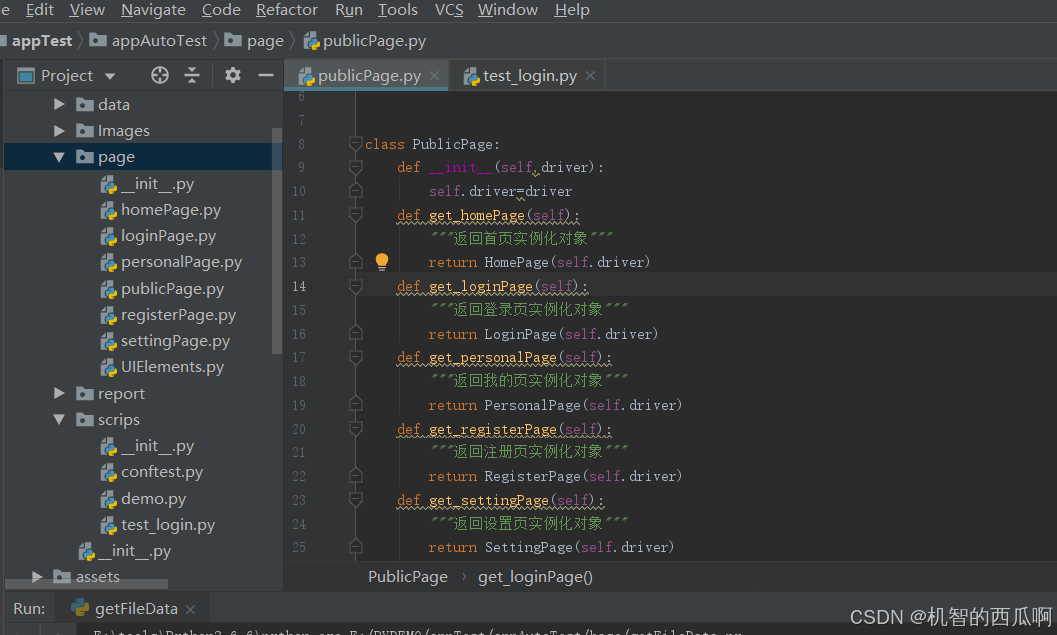Click the def __init__ line in the editor
1057x635 pixels.
pyautogui.click(x=500, y=167)
